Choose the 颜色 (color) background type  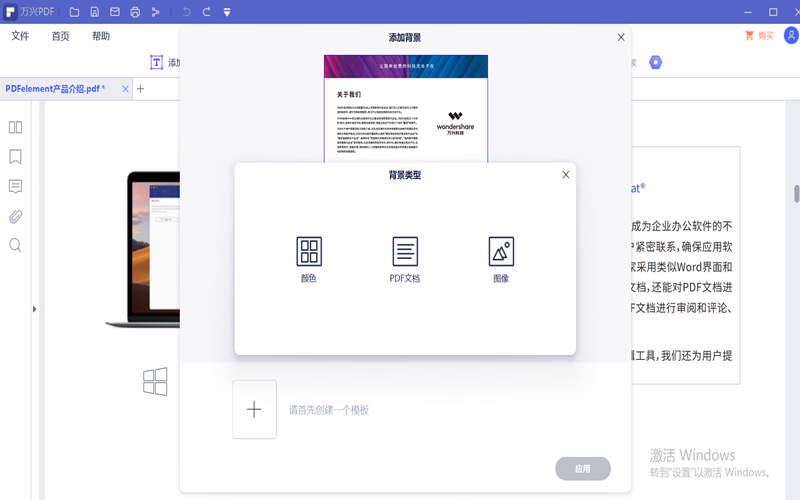[x=309, y=258]
